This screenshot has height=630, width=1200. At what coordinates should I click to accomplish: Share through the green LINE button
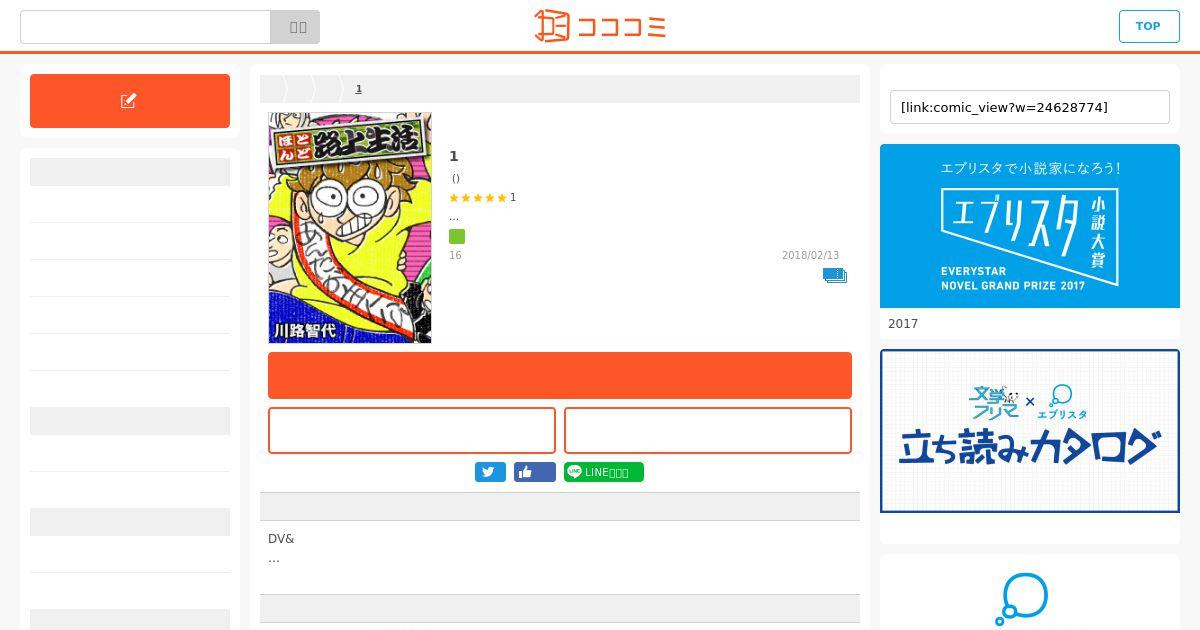pos(604,472)
